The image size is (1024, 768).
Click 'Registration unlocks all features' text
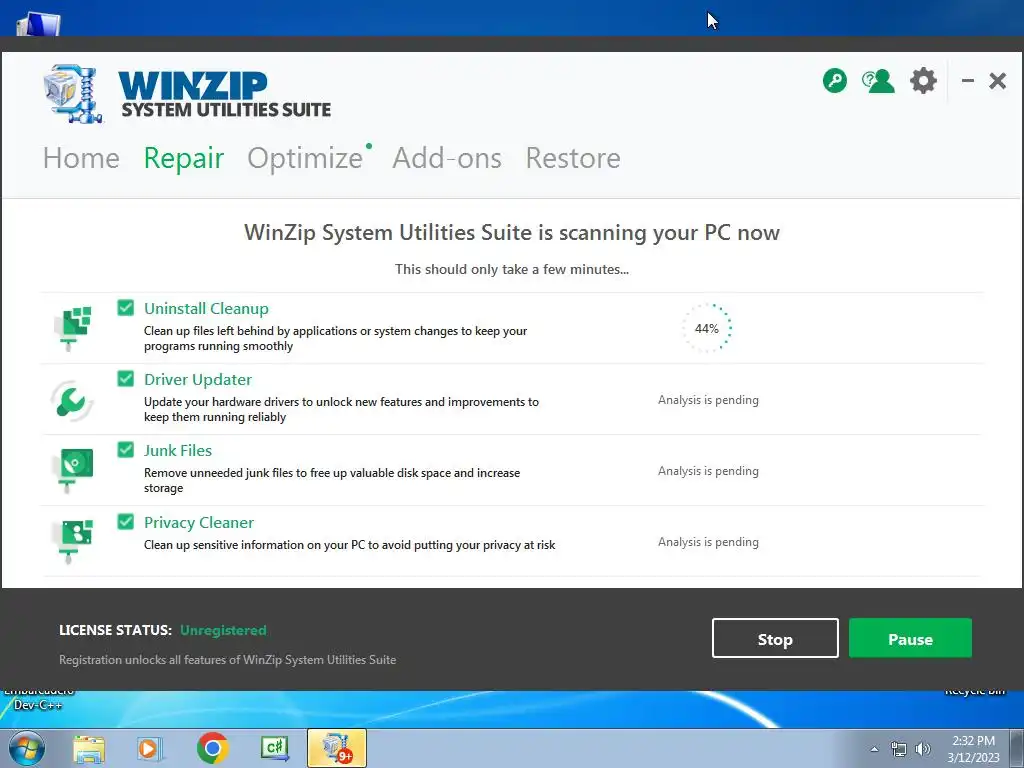(227, 660)
